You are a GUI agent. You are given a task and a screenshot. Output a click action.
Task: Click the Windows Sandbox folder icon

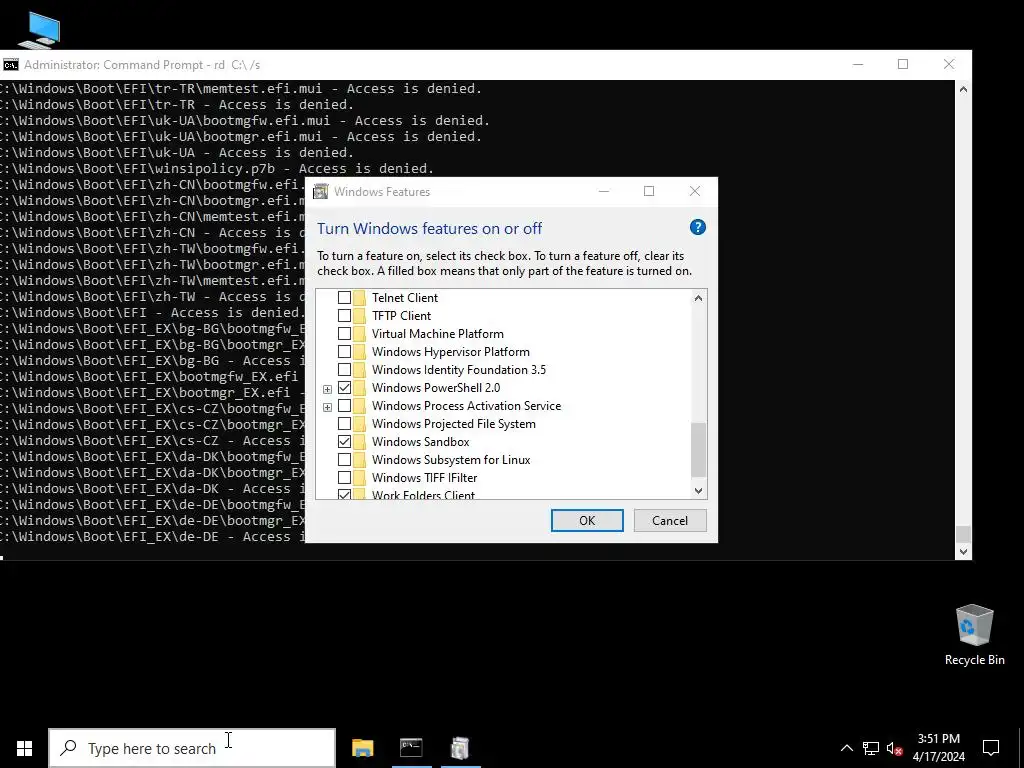tap(360, 441)
